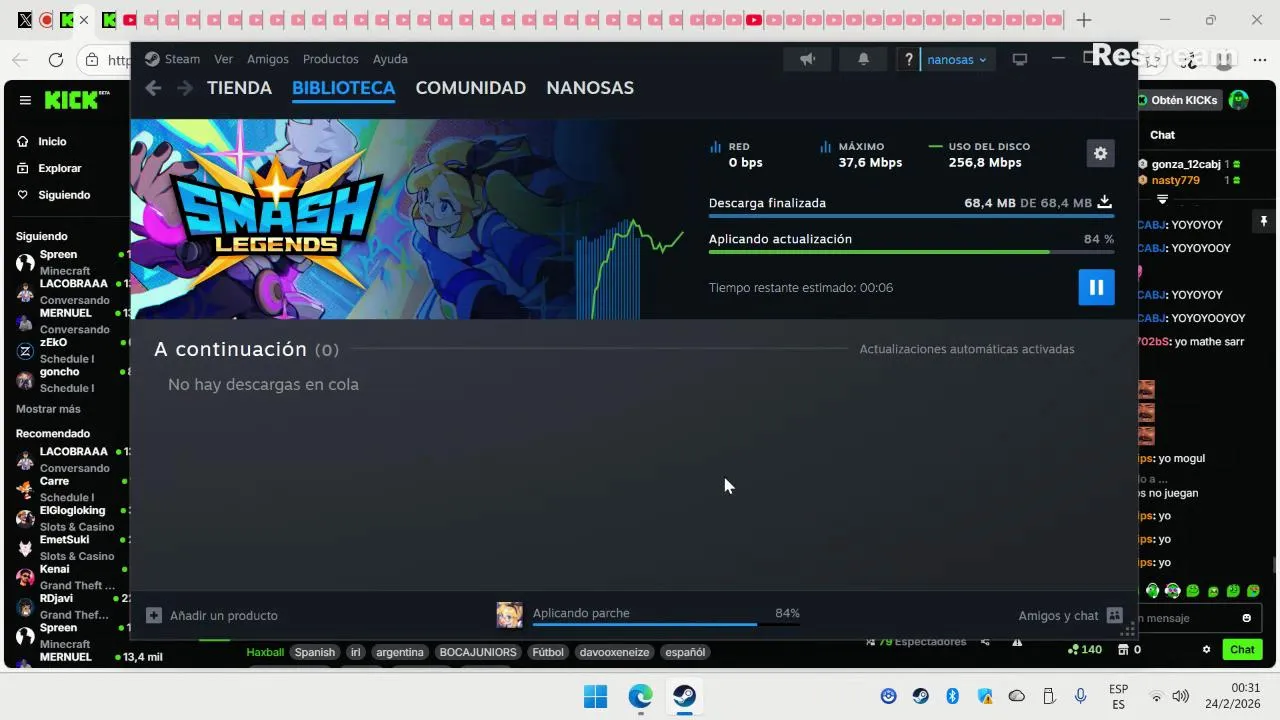This screenshot has height=720, width=1280.
Task: Open Steam from the taskbar
Action: click(x=684, y=696)
